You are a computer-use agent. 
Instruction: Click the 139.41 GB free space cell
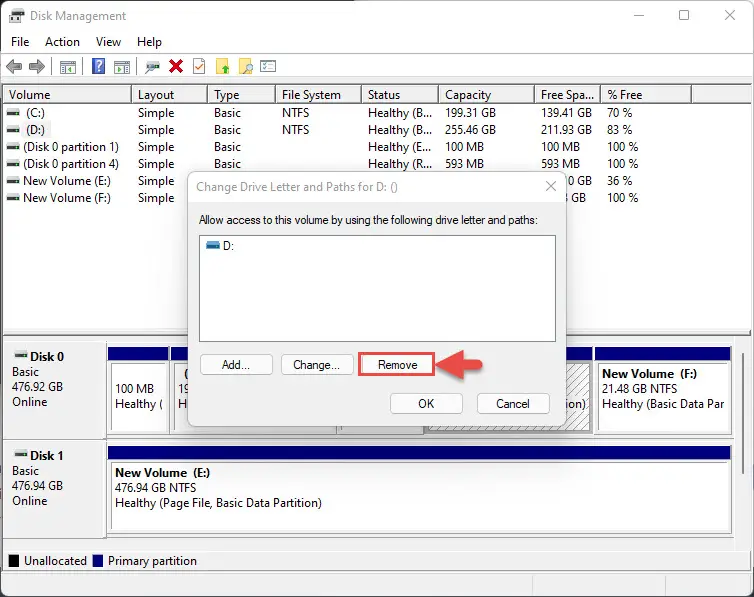pos(566,112)
